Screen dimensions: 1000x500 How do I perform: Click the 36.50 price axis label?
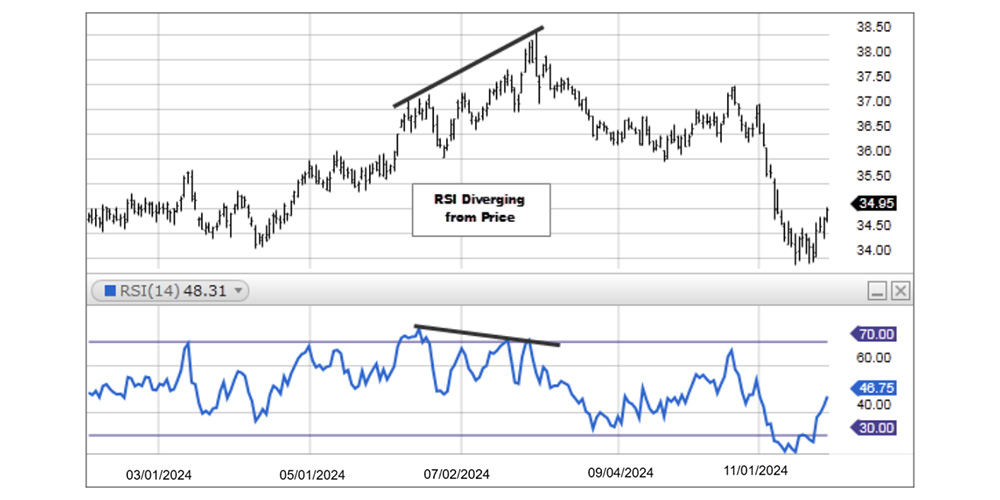(x=874, y=126)
